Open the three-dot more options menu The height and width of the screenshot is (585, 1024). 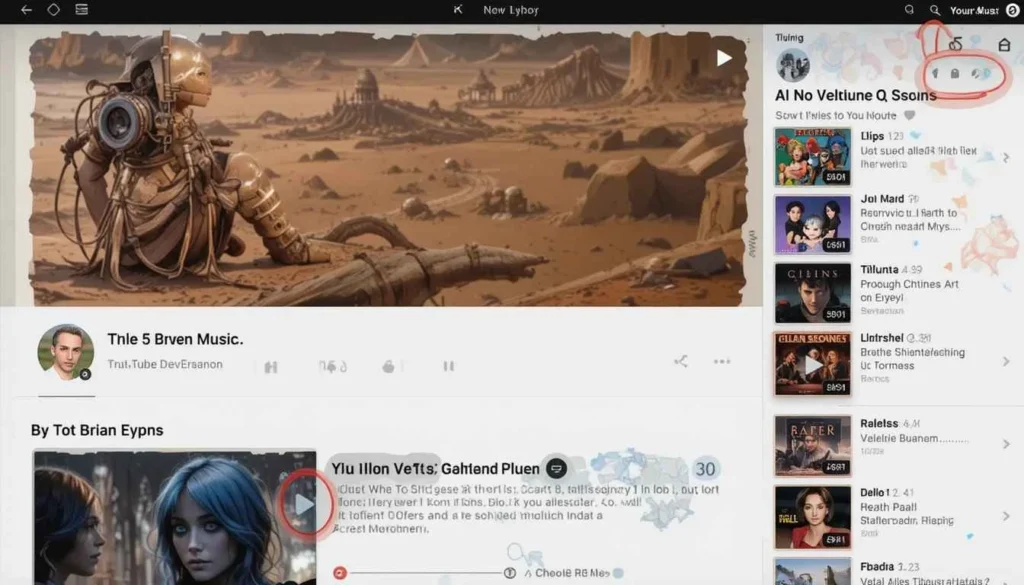[722, 361]
